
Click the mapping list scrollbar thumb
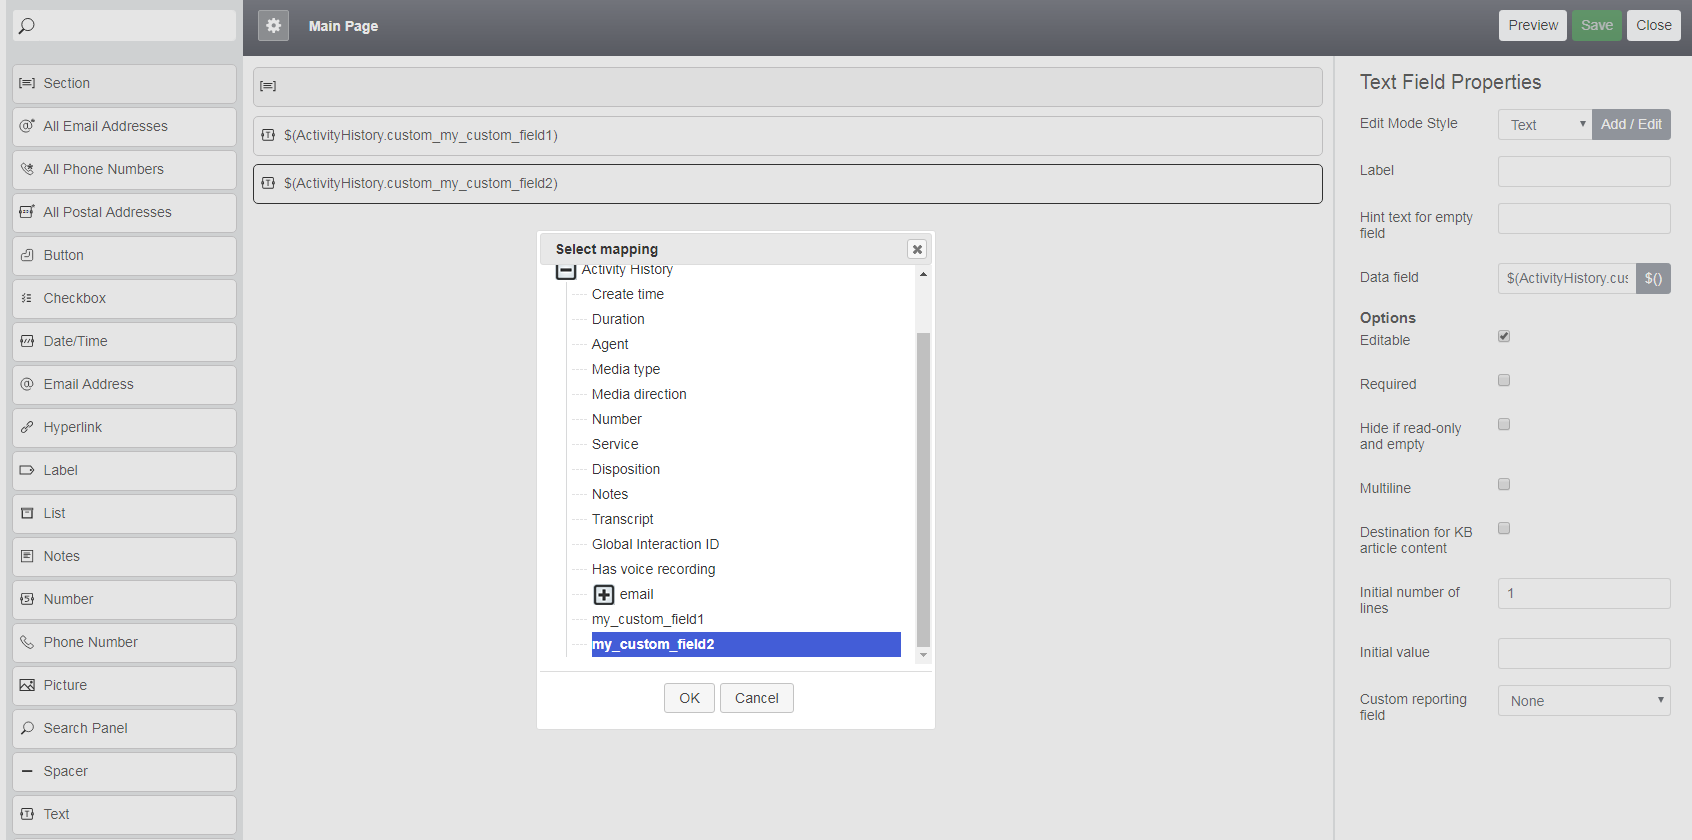point(923,490)
